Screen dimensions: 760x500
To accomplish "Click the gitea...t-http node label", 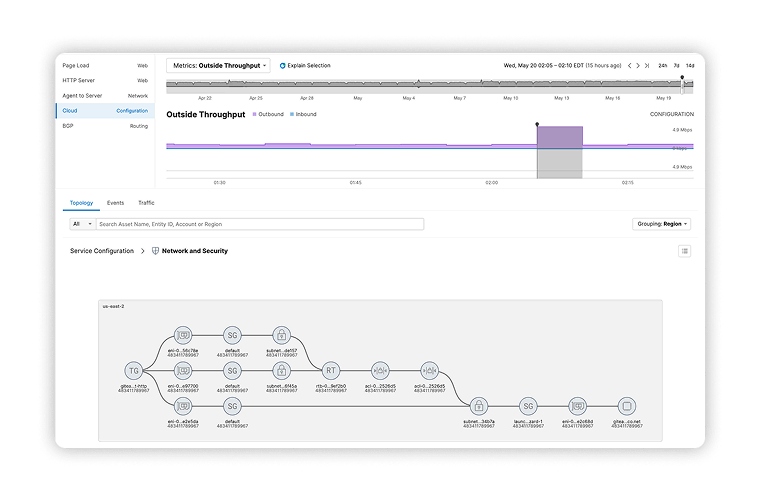I will pyautogui.click(x=133, y=386).
